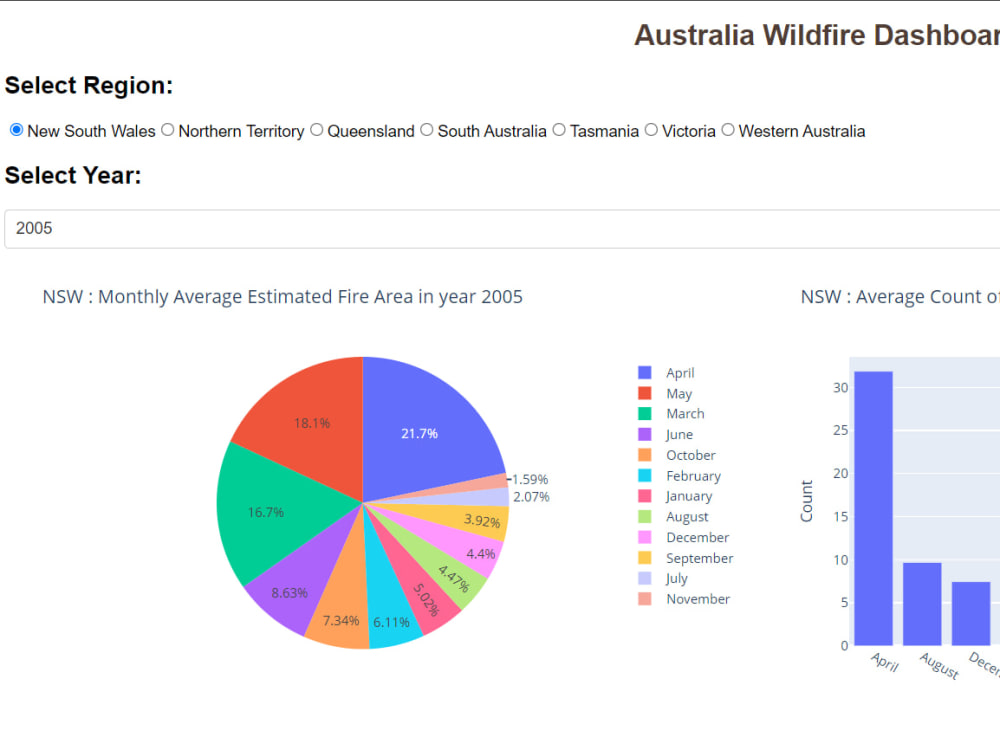Click the 'NSW : Average Count' bar chart title
The width and height of the screenshot is (1000, 750).
tap(900, 297)
